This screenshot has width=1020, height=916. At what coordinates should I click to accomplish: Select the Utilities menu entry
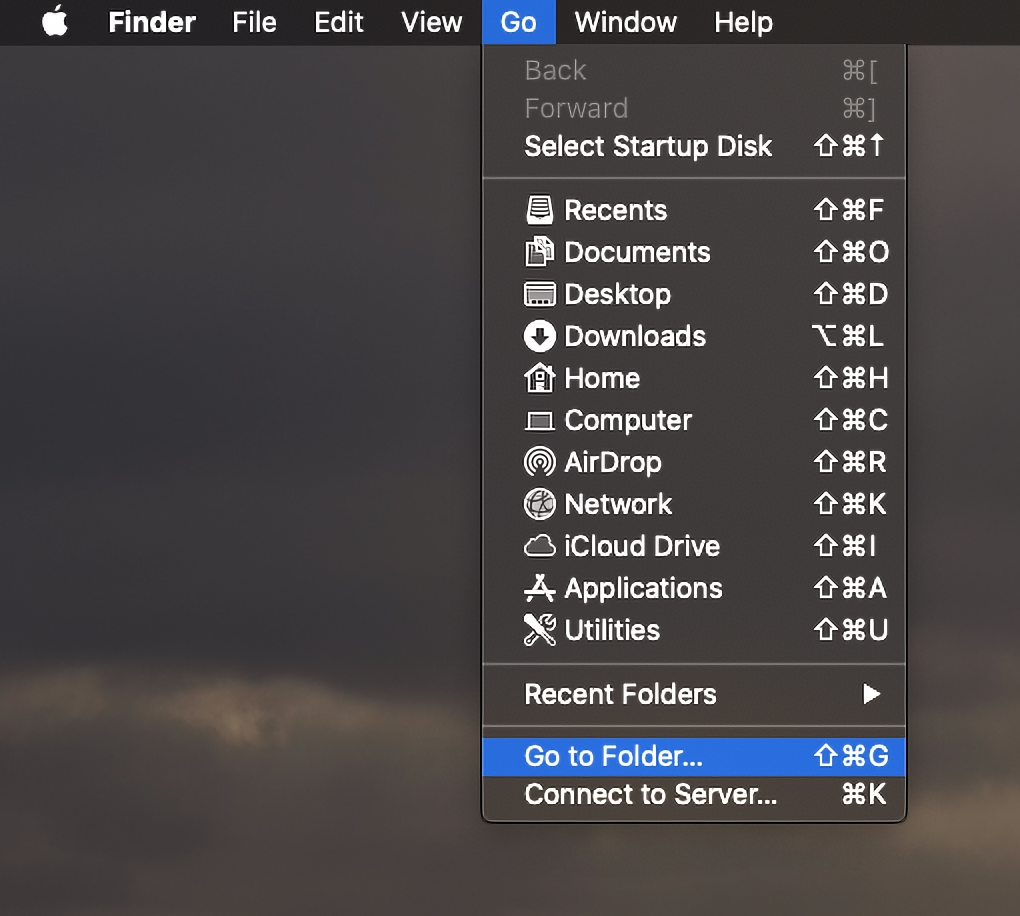pyautogui.click(x=694, y=630)
